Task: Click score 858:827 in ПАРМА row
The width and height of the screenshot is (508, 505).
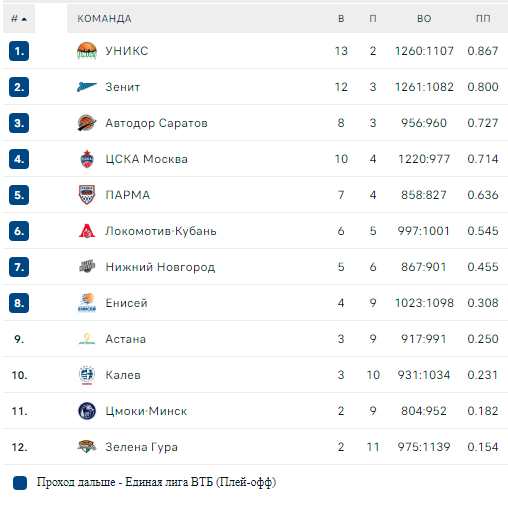Action: point(424,195)
